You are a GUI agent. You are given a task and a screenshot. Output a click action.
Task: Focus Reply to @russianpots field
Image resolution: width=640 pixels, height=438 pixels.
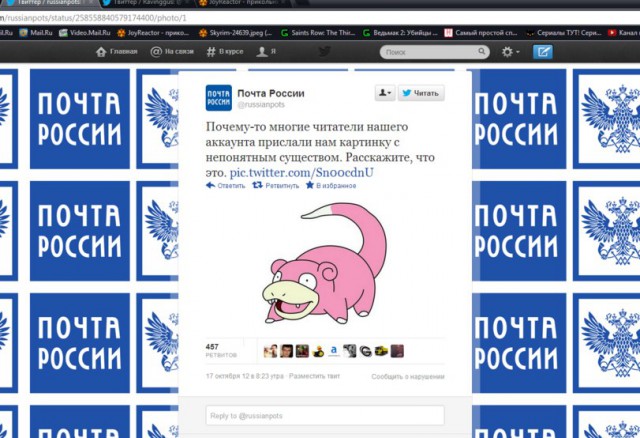[325, 416]
